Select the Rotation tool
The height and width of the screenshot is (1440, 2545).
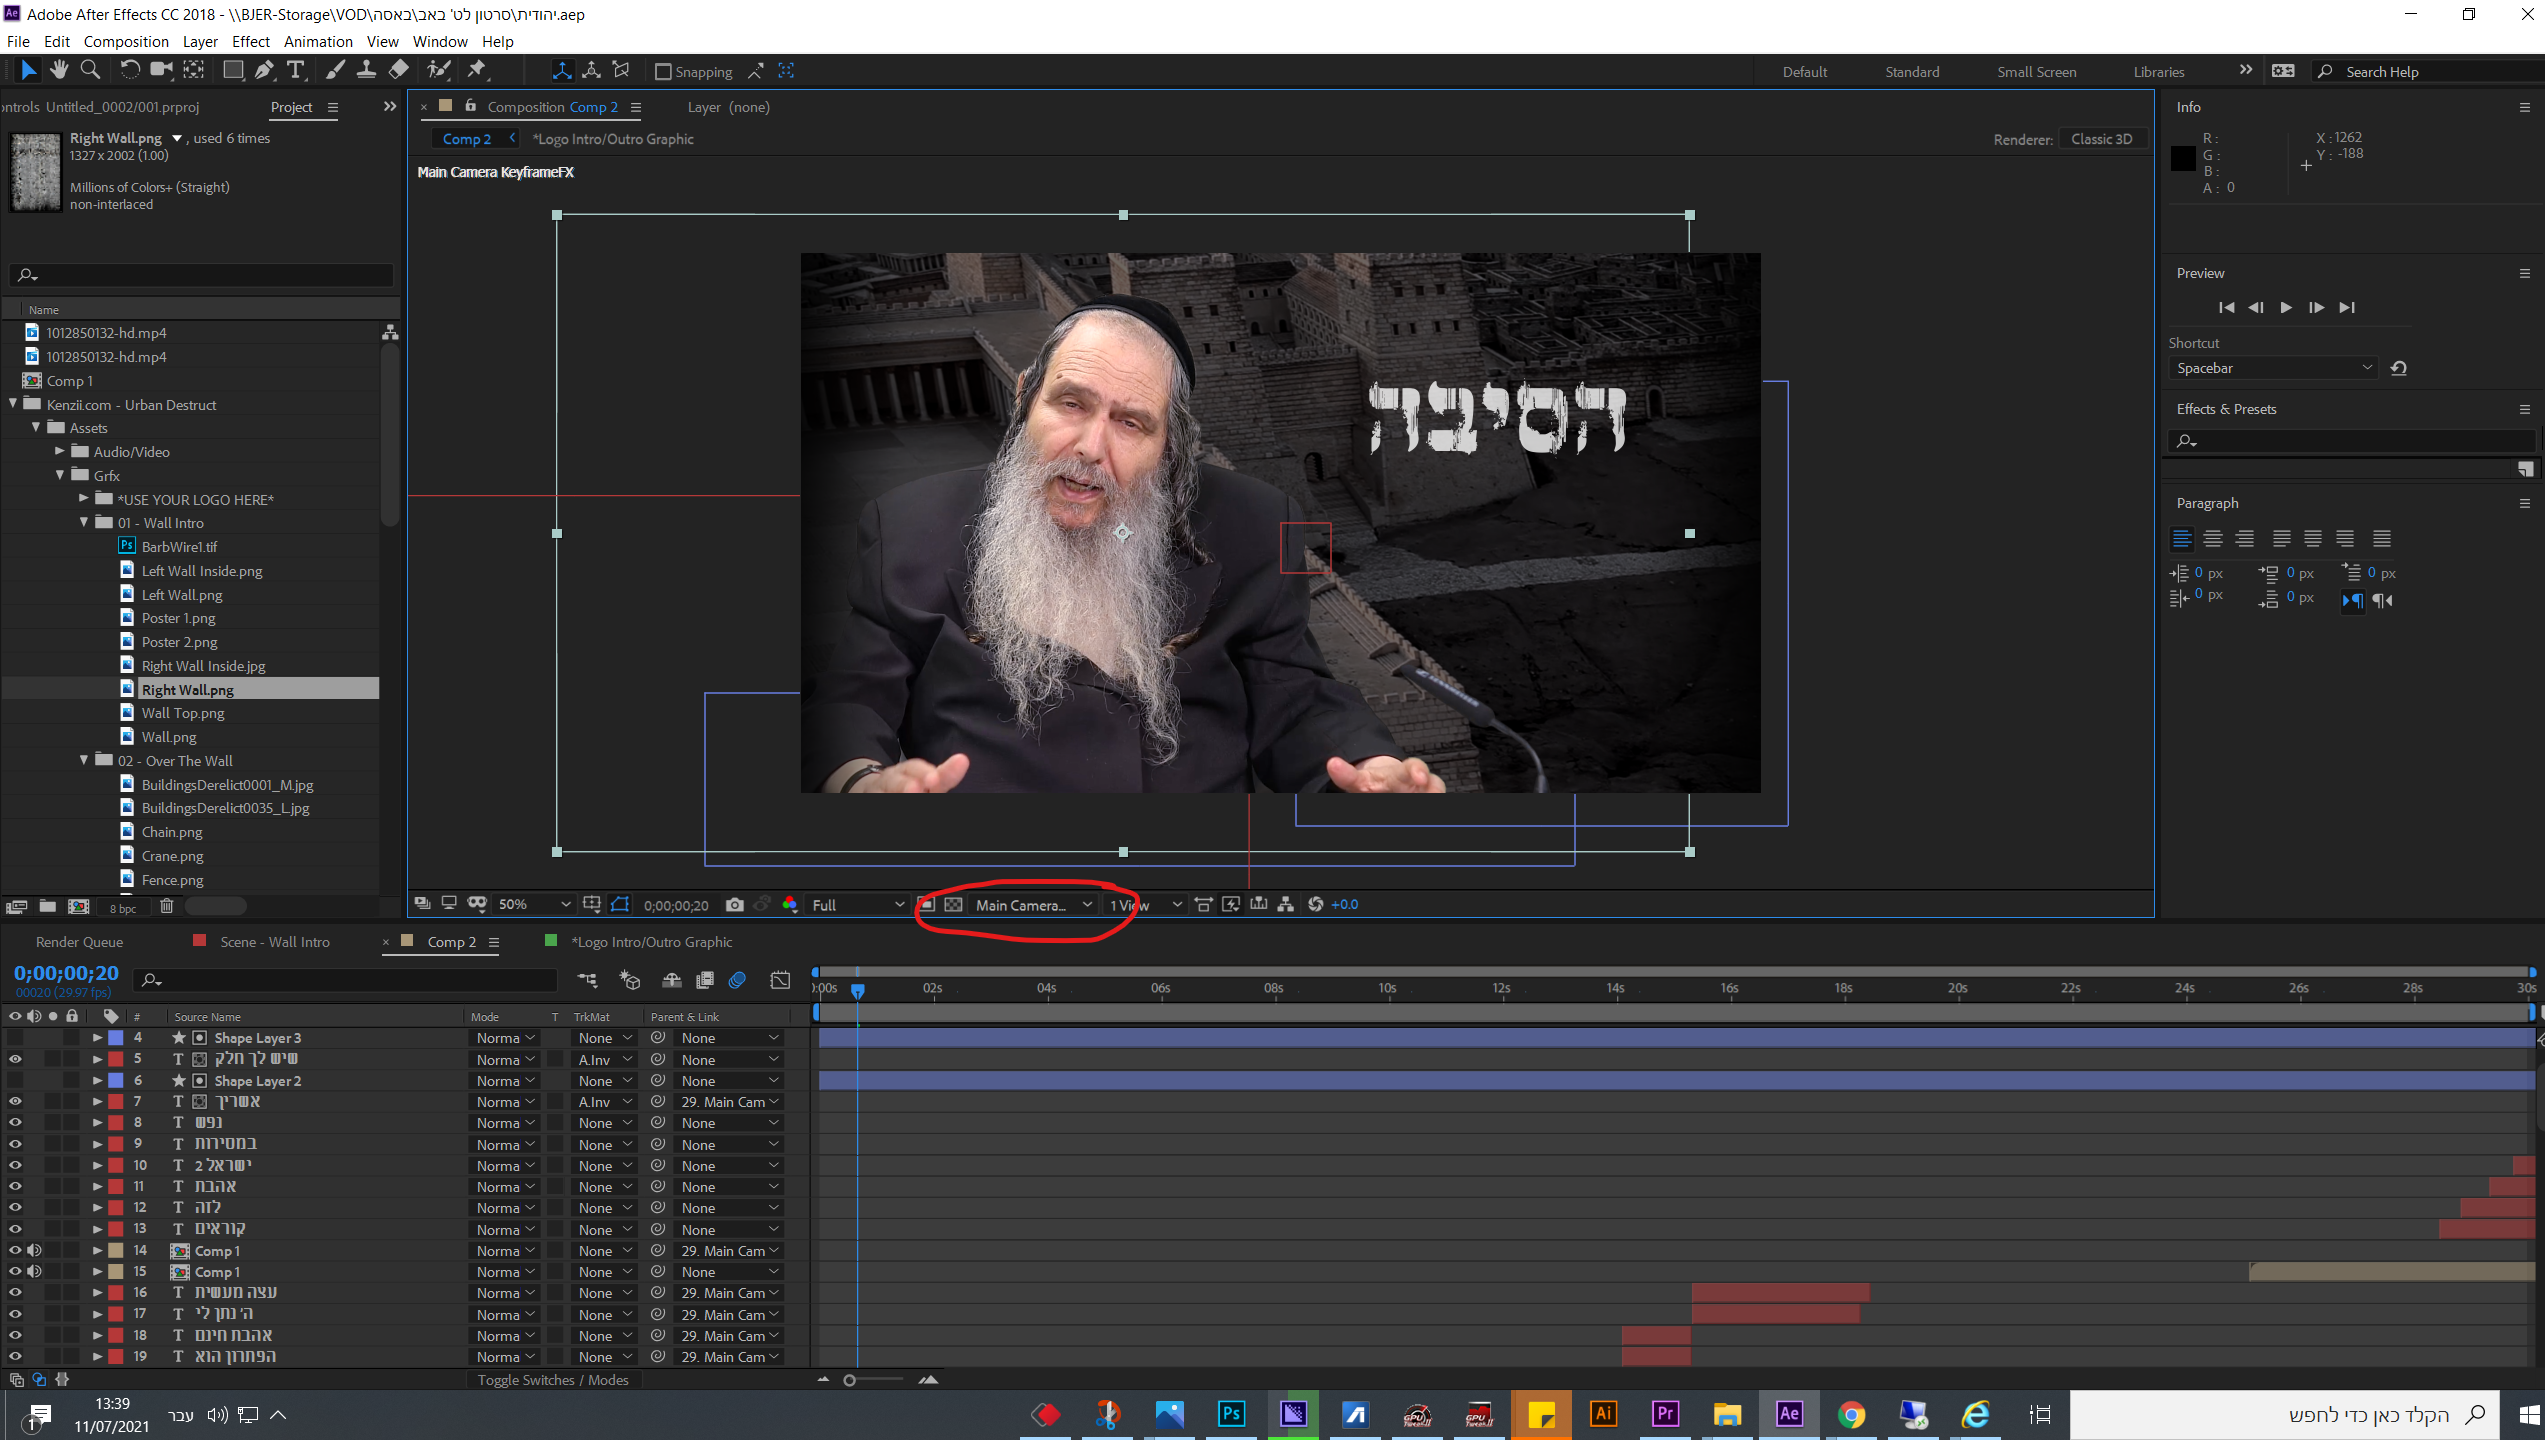pyautogui.click(x=130, y=70)
